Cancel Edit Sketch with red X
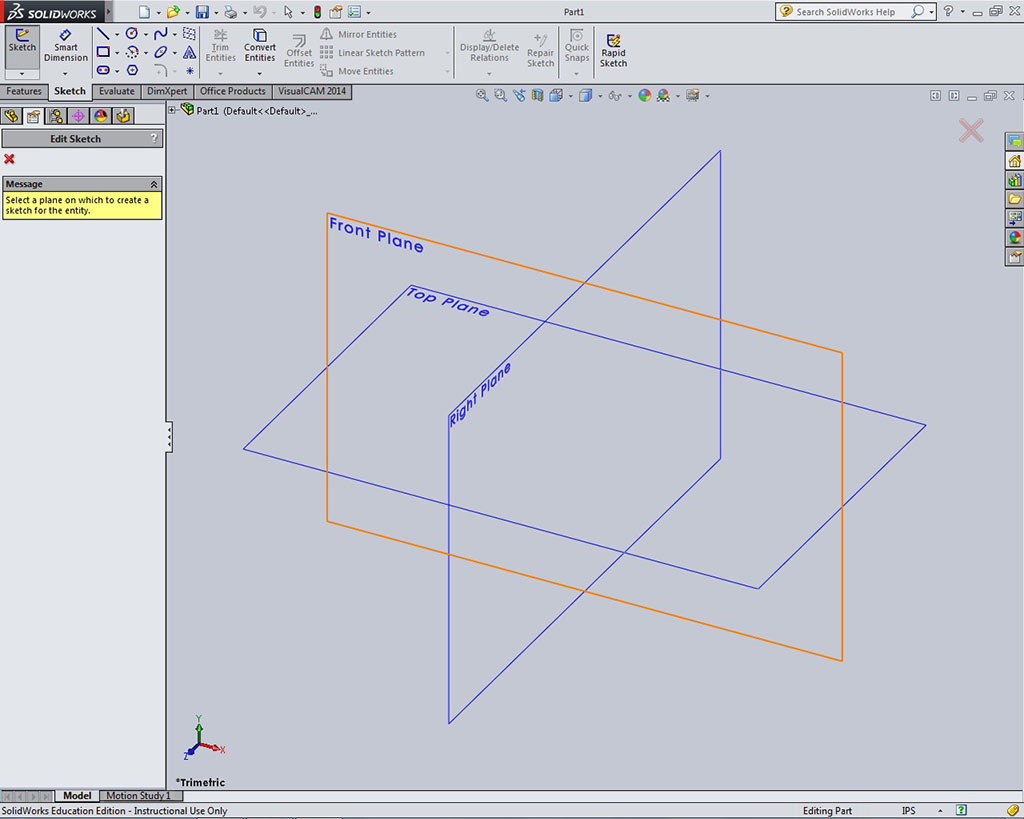The width and height of the screenshot is (1024, 819). point(9,159)
